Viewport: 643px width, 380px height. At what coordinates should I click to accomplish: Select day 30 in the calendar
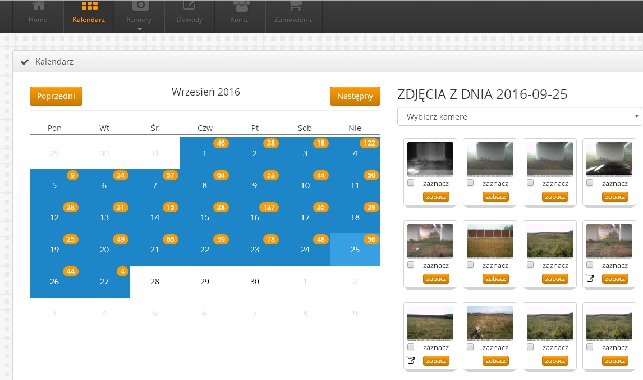tap(255, 281)
